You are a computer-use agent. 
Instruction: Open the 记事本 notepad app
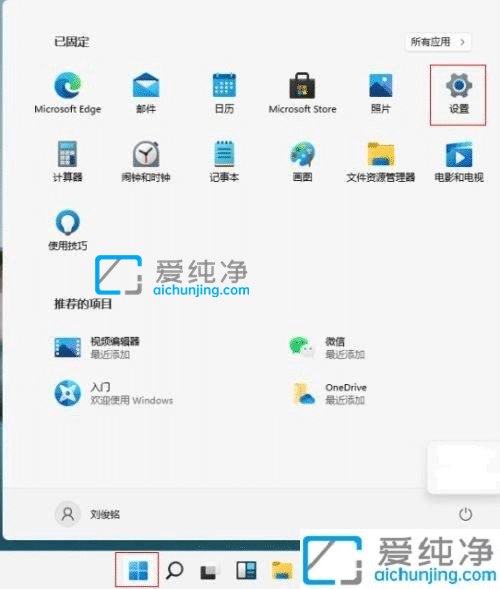pos(224,161)
